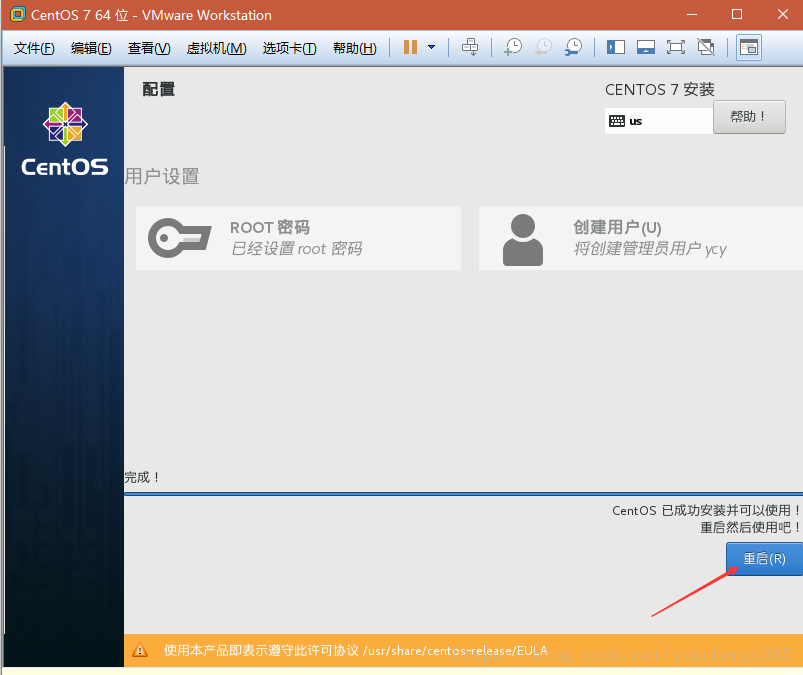Open the 文件(F) menu
This screenshot has height=675, width=803.
tap(34, 48)
